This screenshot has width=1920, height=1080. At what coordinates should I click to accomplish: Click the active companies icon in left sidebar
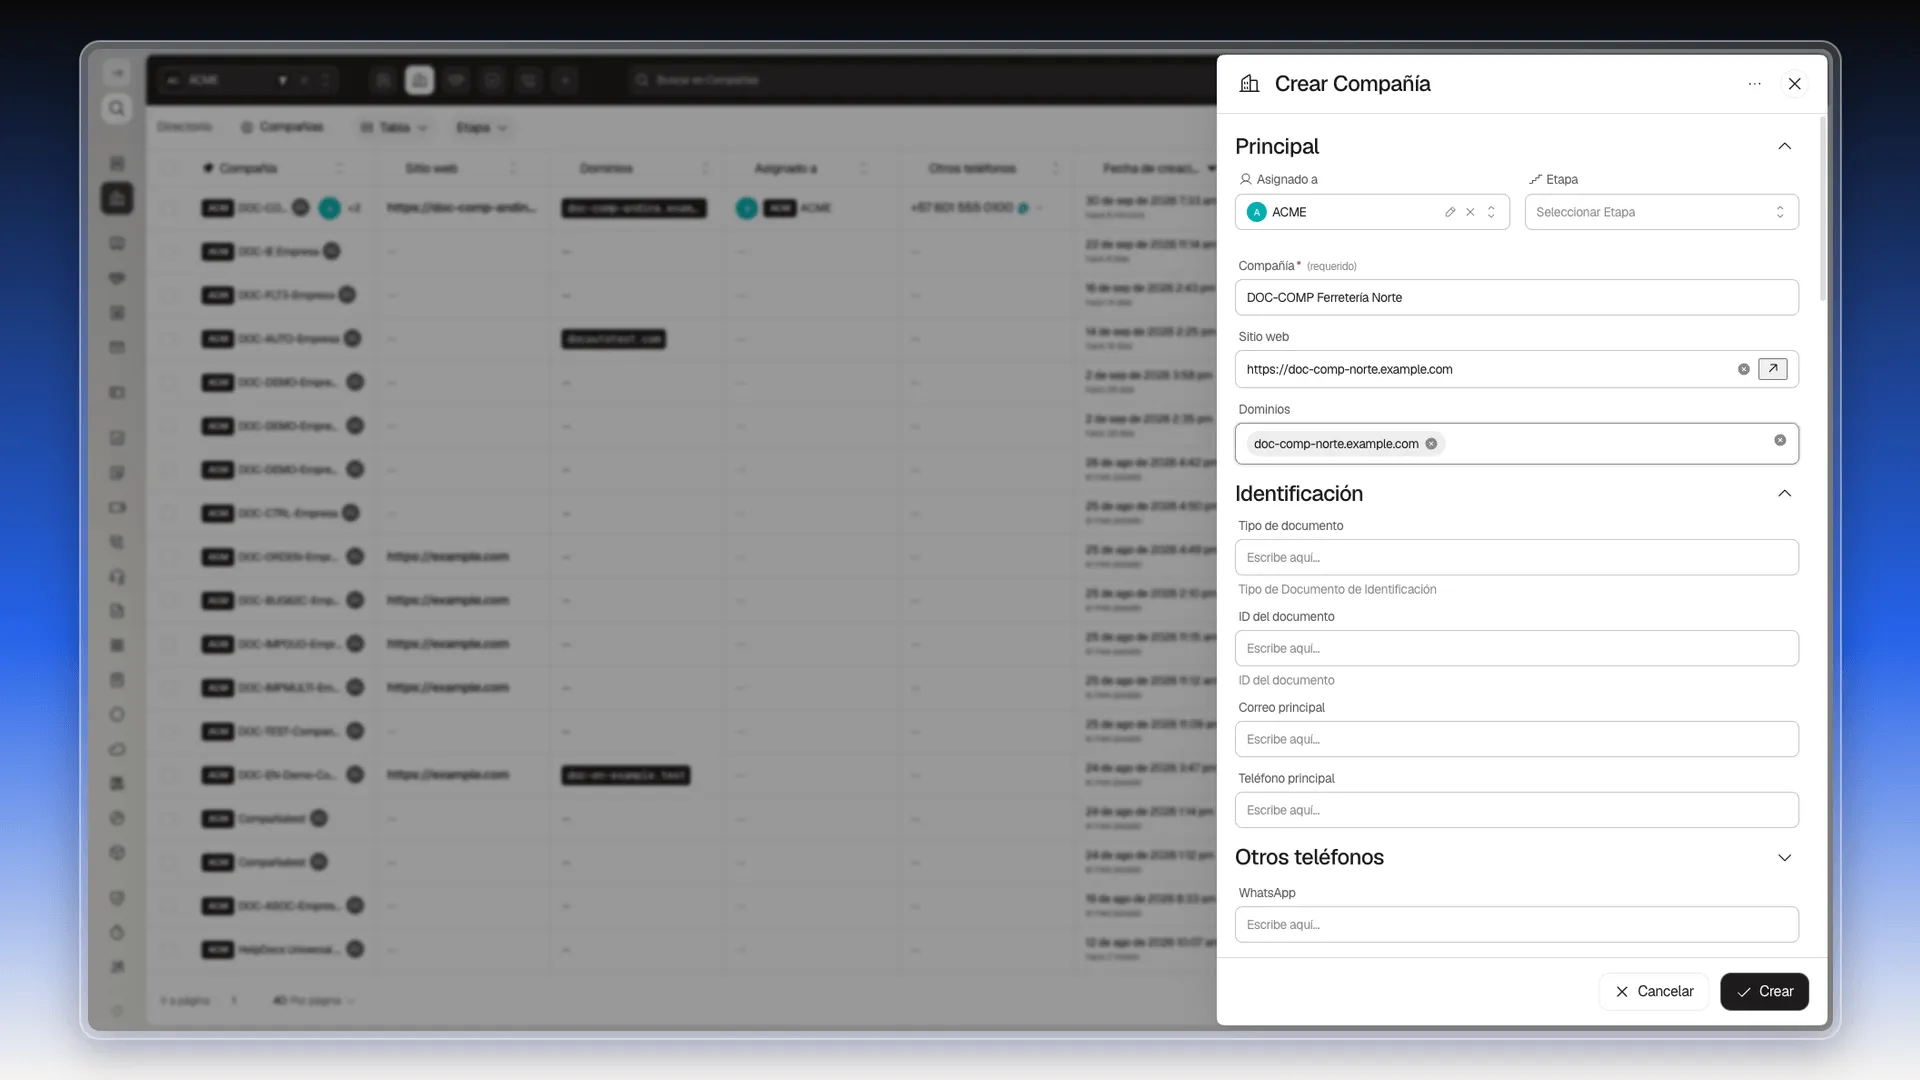click(117, 198)
